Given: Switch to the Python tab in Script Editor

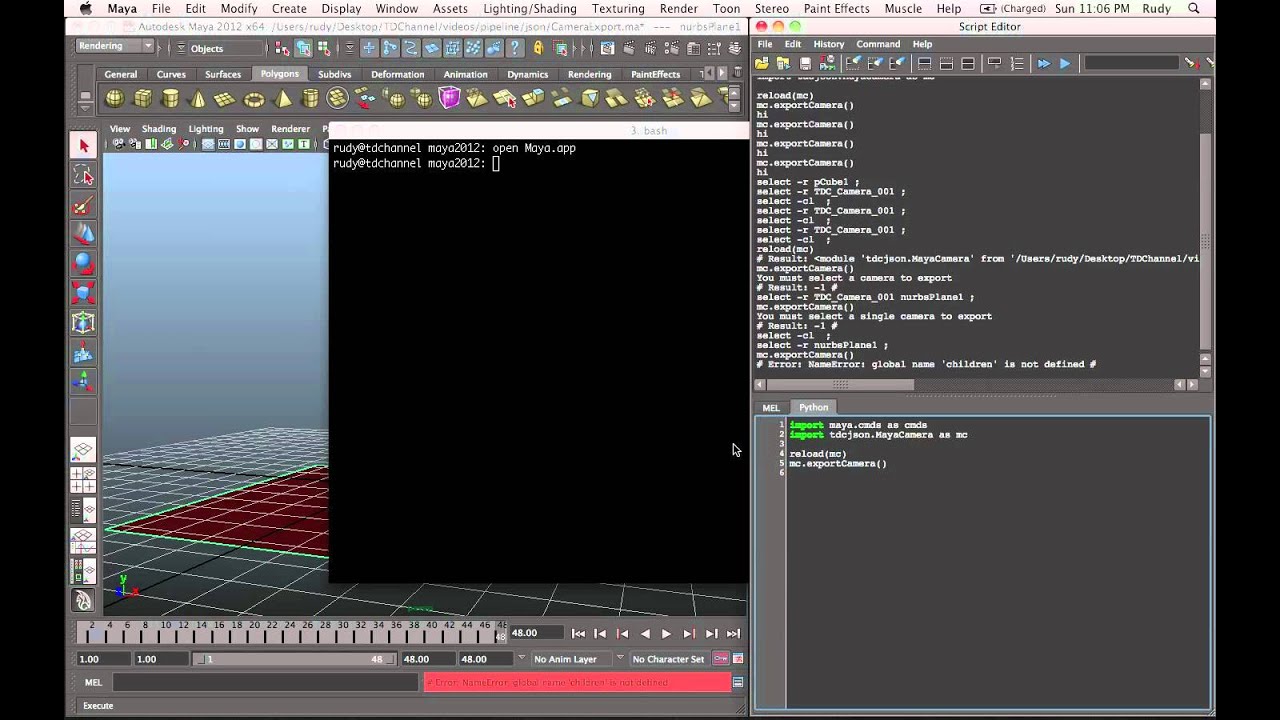Looking at the screenshot, I should [x=813, y=407].
